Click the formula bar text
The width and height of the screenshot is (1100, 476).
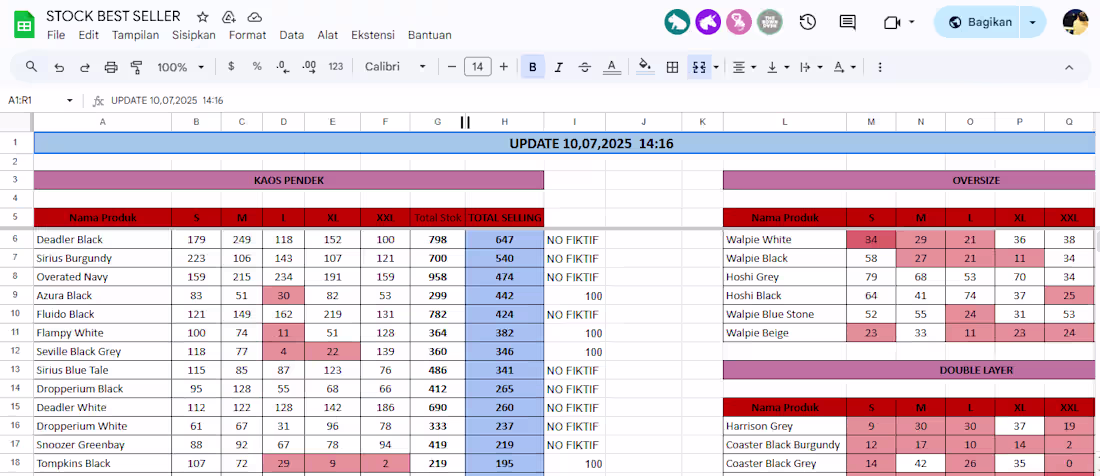[167, 100]
